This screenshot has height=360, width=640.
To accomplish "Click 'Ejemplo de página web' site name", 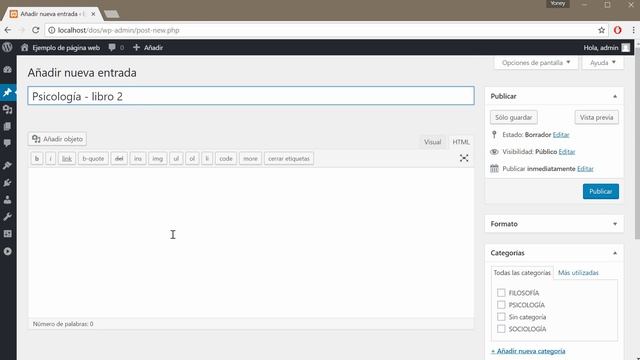I will tap(66, 48).
